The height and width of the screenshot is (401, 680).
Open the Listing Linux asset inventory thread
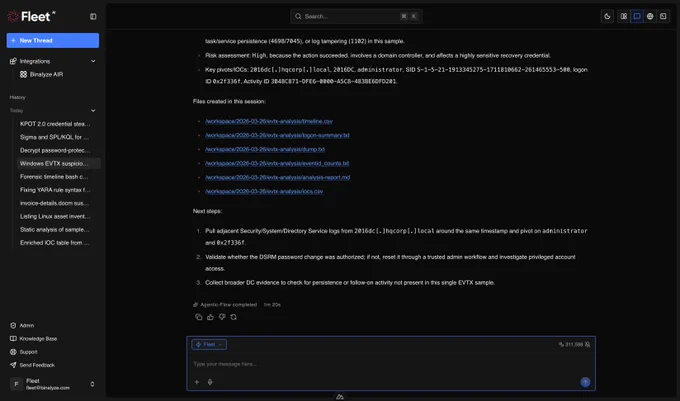[x=55, y=216]
